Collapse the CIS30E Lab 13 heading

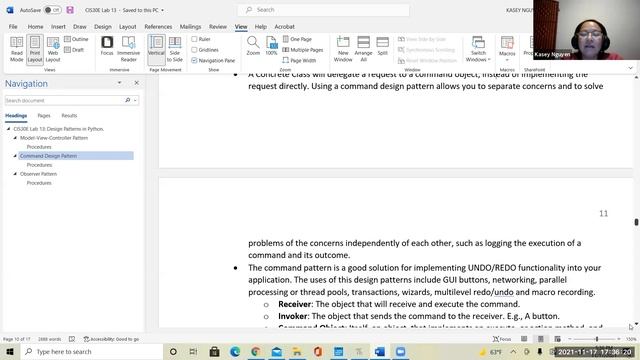coord(9,129)
